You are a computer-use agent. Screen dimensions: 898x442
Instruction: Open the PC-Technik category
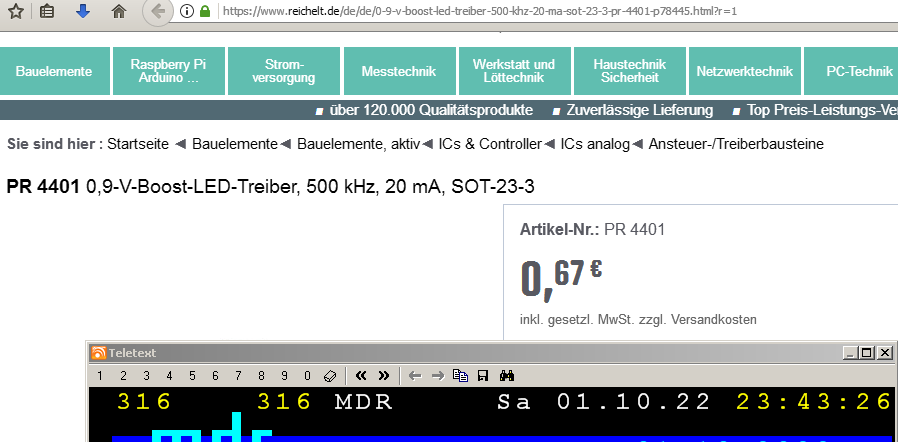point(852,72)
